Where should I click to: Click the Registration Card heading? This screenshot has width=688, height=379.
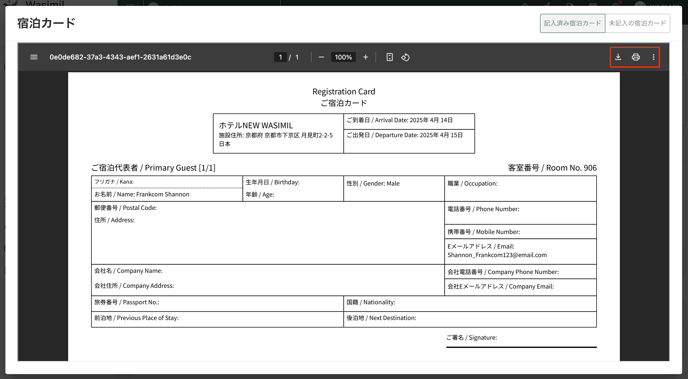pyautogui.click(x=344, y=91)
